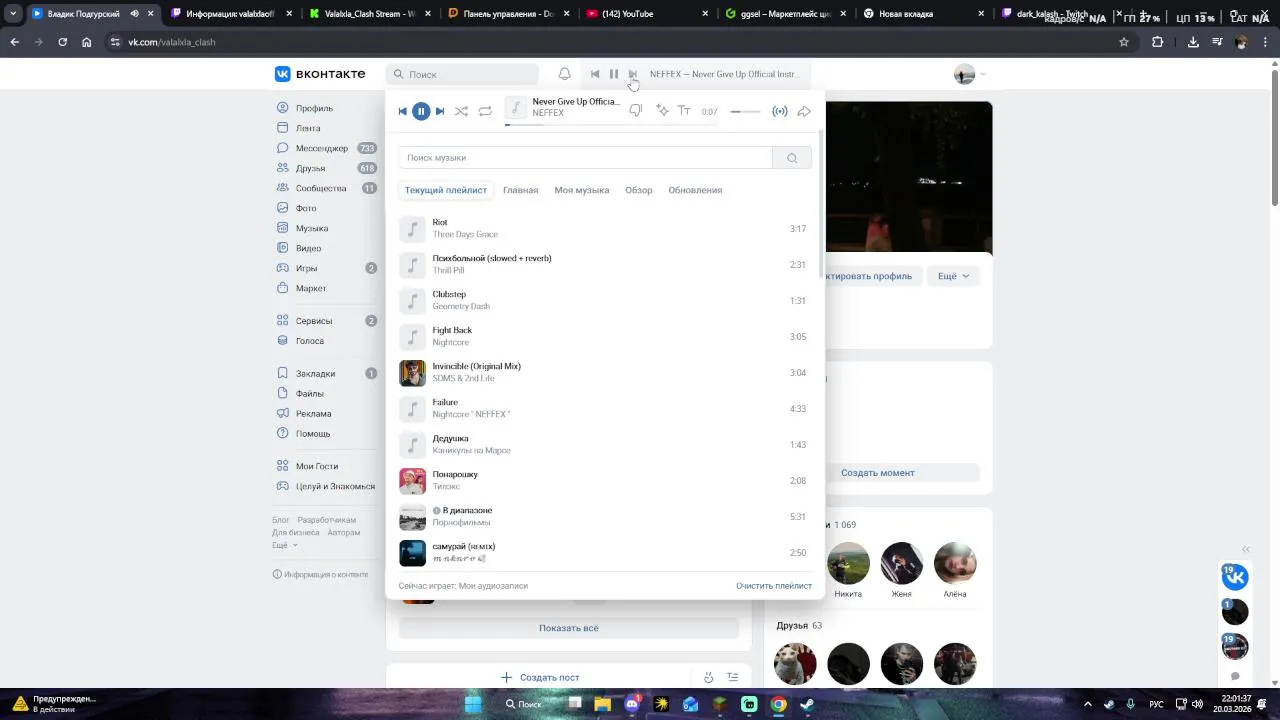The height and width of the screenshot is (720, 1280).
Task: Open the Обновления music tab
Action: (695, 190)
